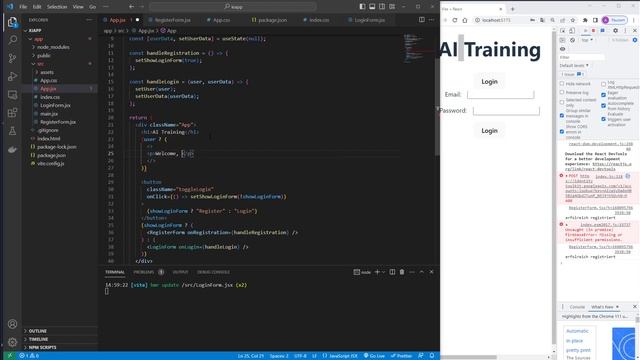640x360 pixels.
Task: Open the View menu
Action: click(x=78, y=7)
